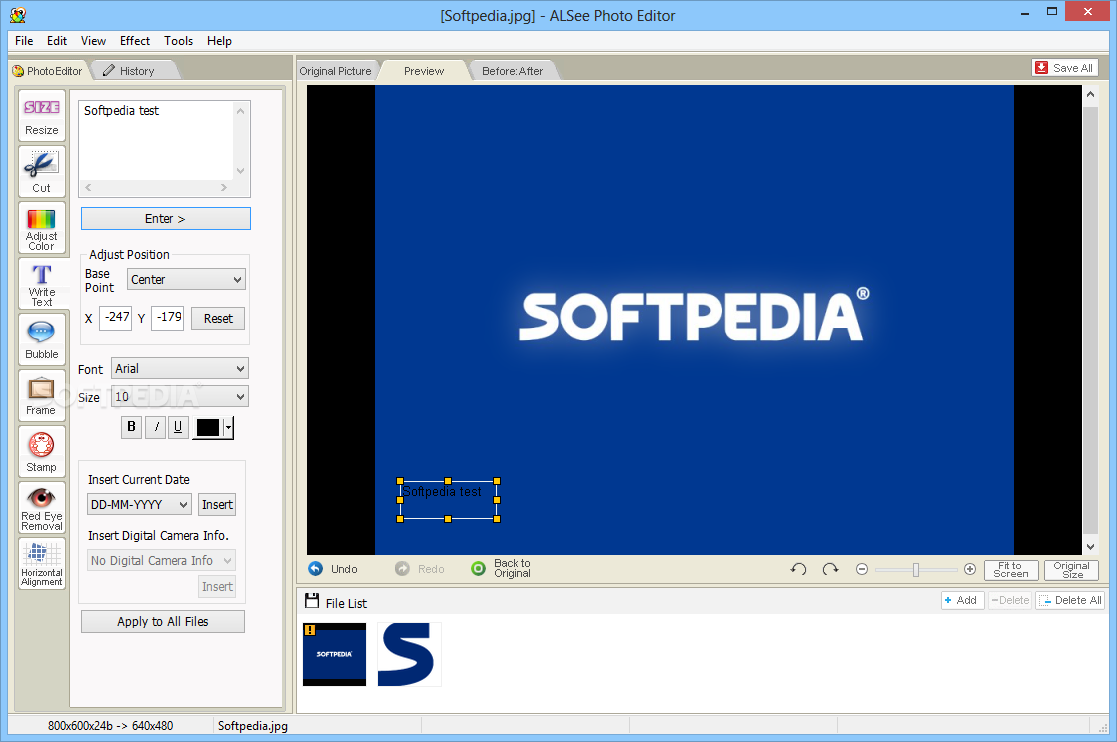The image size is (1117, 742).
Task: Click the black text color swatch
Action: pyautogui.click(x=208, y=427)
